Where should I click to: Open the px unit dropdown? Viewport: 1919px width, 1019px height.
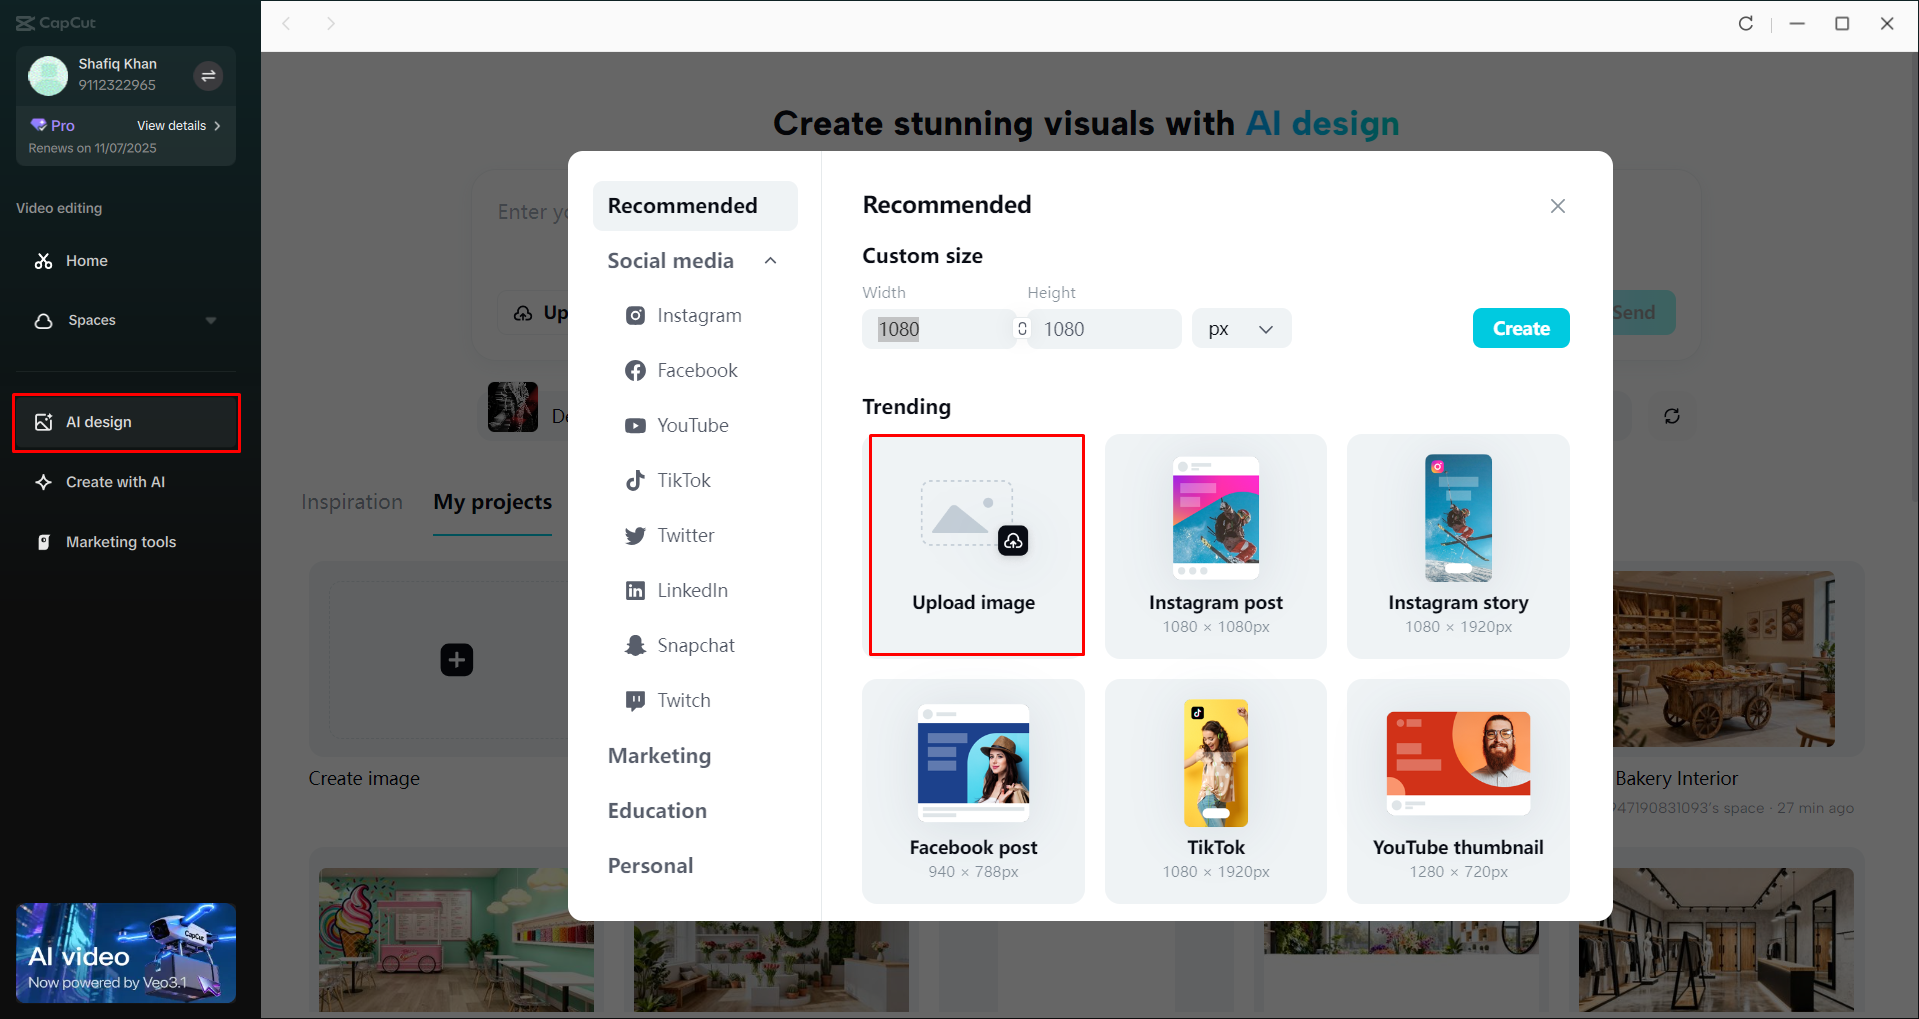point(1240,328)
